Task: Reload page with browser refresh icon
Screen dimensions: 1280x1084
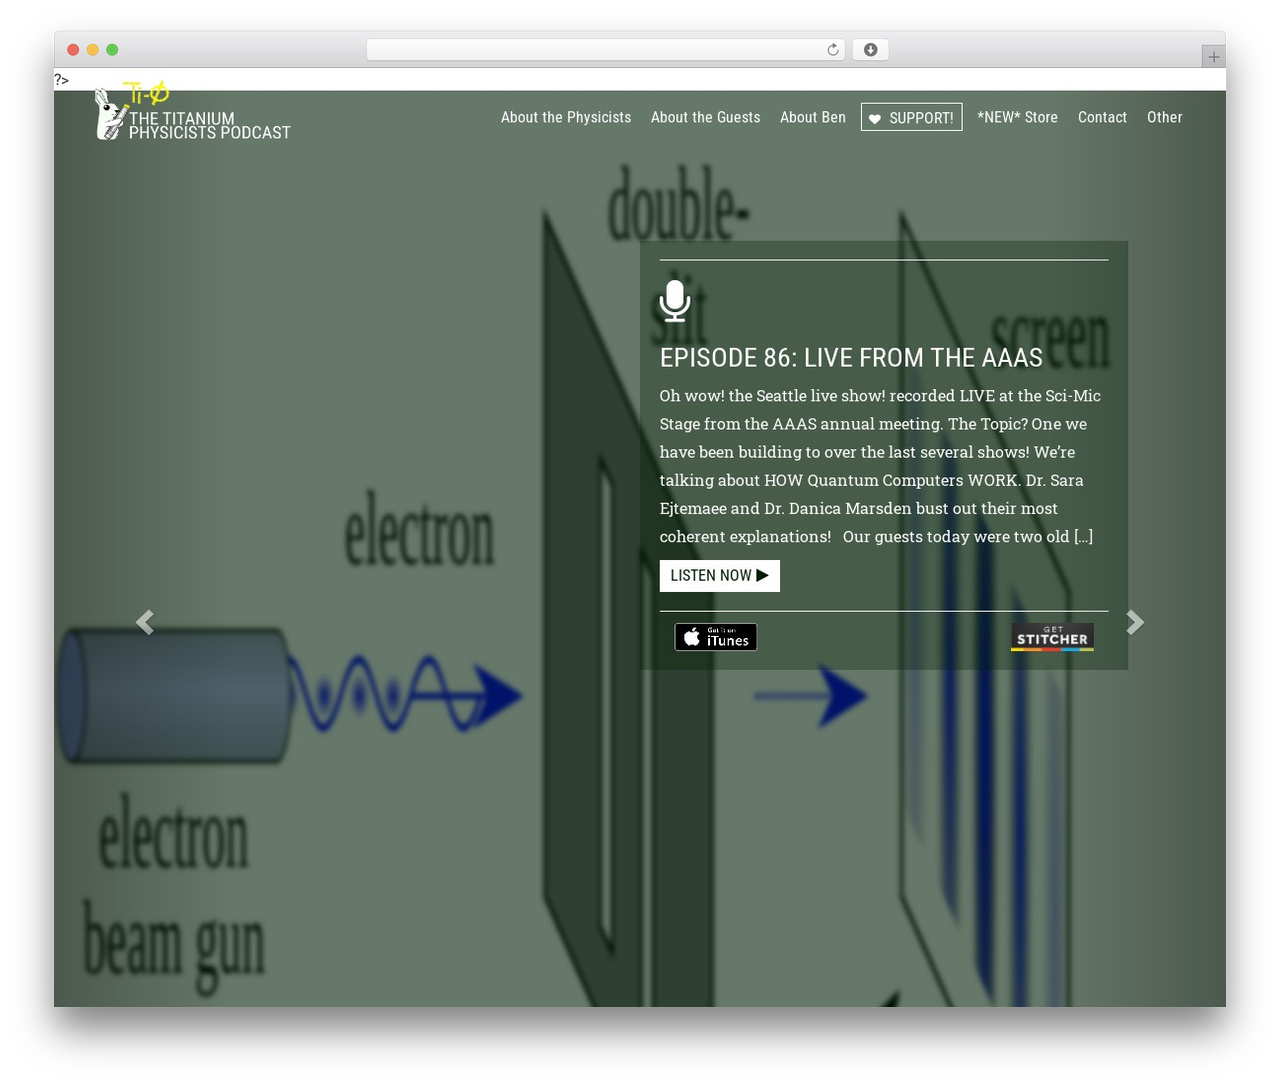Action: (x=832, y=50)
